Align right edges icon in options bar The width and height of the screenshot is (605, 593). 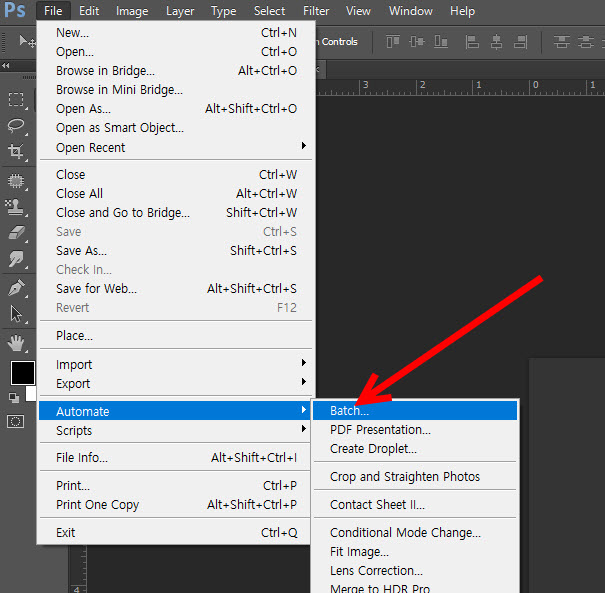coord(521,42)
